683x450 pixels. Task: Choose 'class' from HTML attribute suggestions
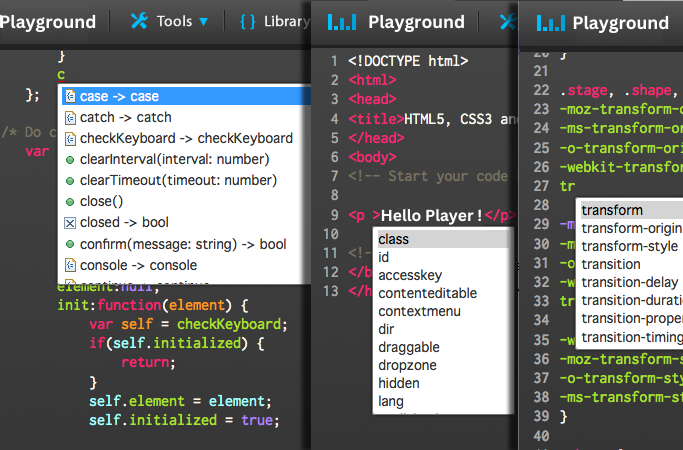(443, 239)
